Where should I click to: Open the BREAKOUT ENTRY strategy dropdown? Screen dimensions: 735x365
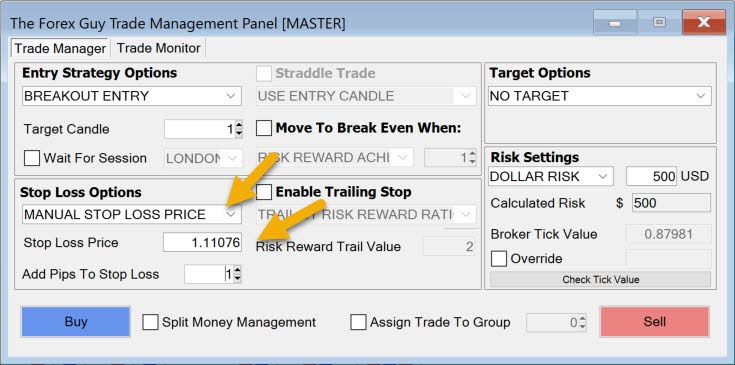pyautogui.click(x=132, y=96)
